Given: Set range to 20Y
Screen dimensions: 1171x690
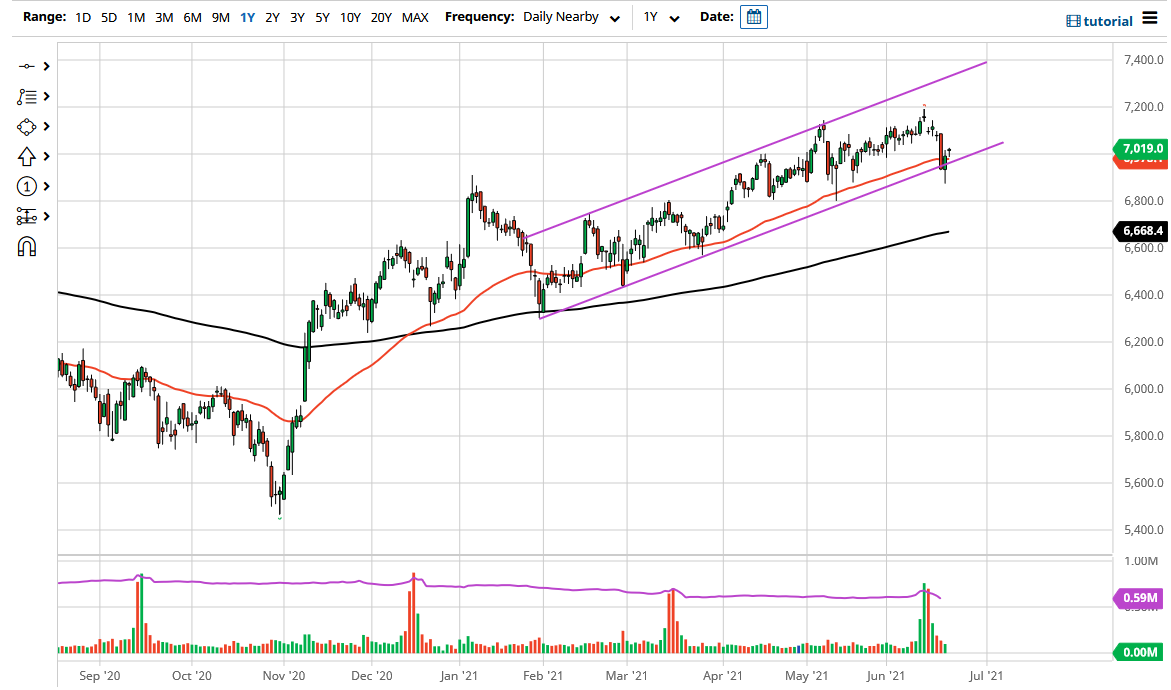Looking at the screenshot, I should tap(381, 17).
